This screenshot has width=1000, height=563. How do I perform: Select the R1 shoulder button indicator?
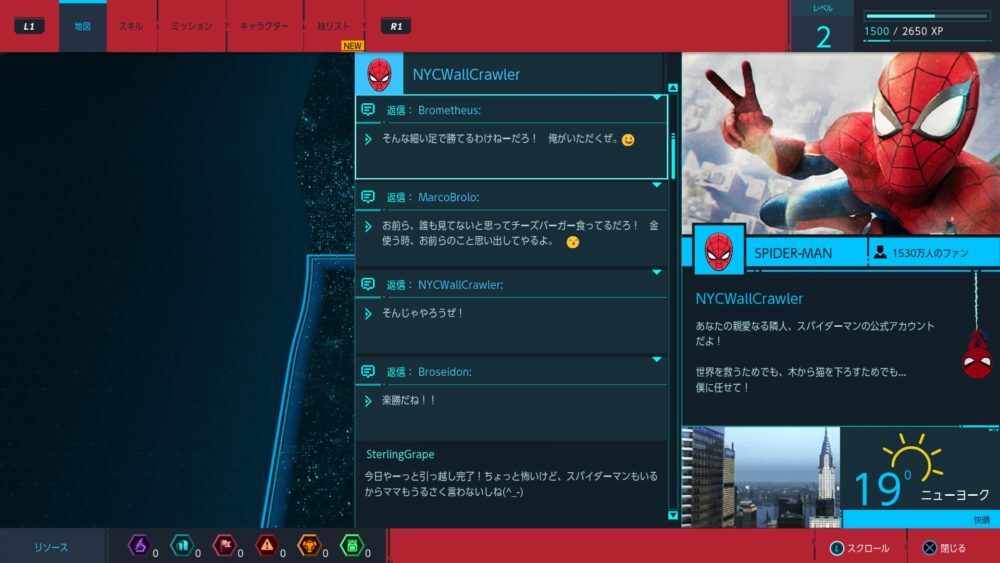point(396,26)
